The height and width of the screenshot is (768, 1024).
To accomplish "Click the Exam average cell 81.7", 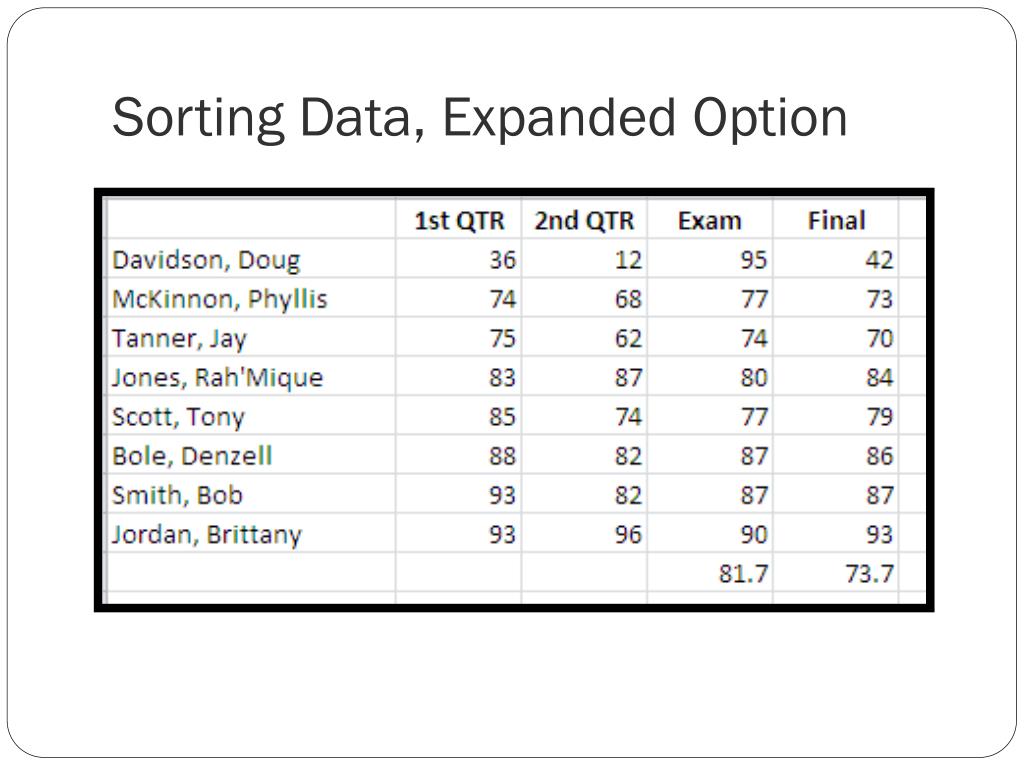I will 710,573.
